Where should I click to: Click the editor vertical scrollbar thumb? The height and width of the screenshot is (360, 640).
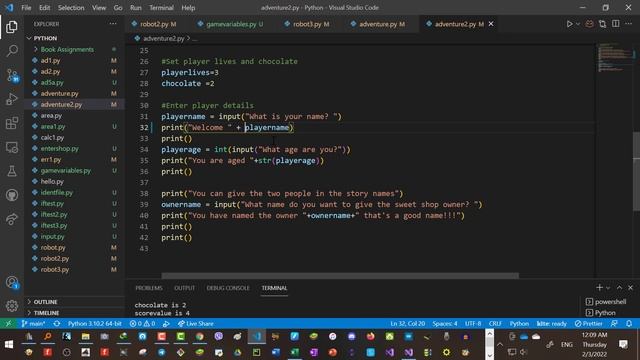pyautogui.click(x=636, y=171)
